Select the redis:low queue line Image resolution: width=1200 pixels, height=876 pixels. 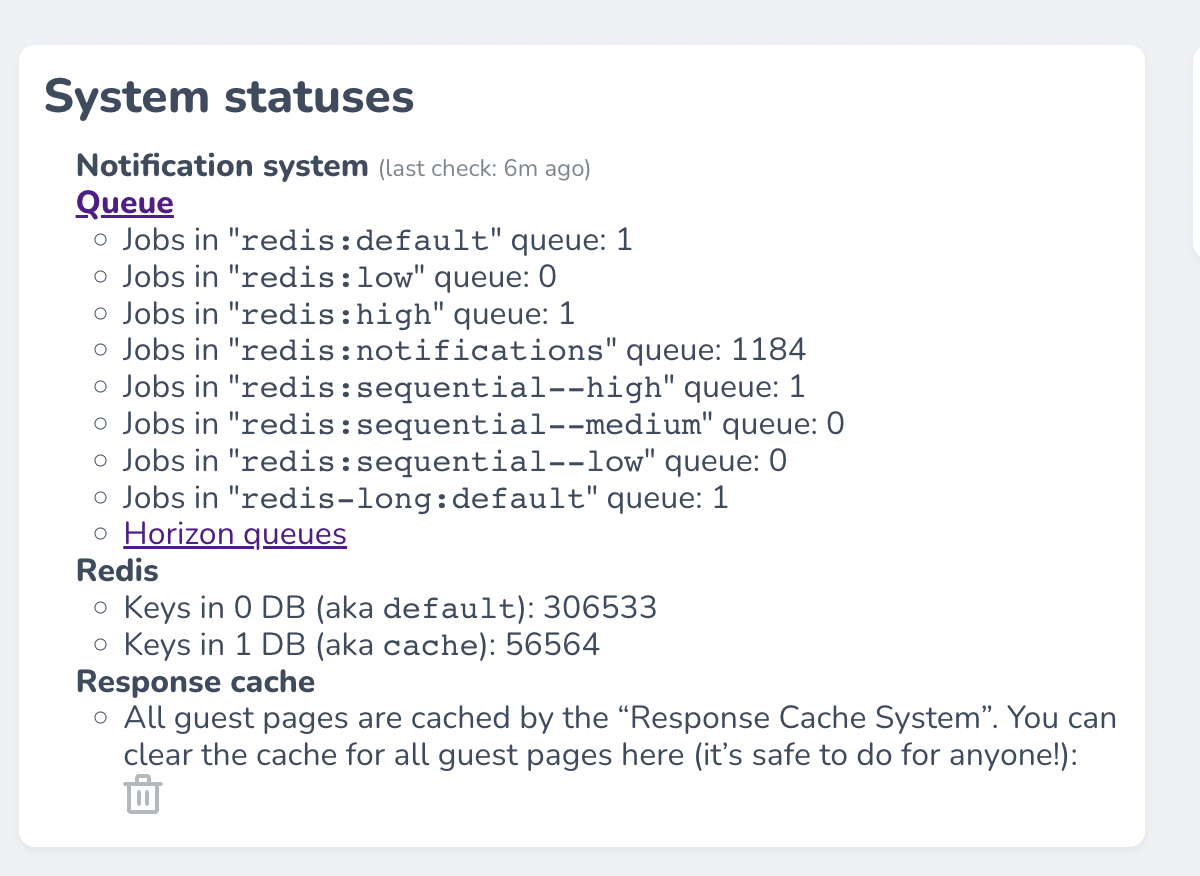coord(339,277)
